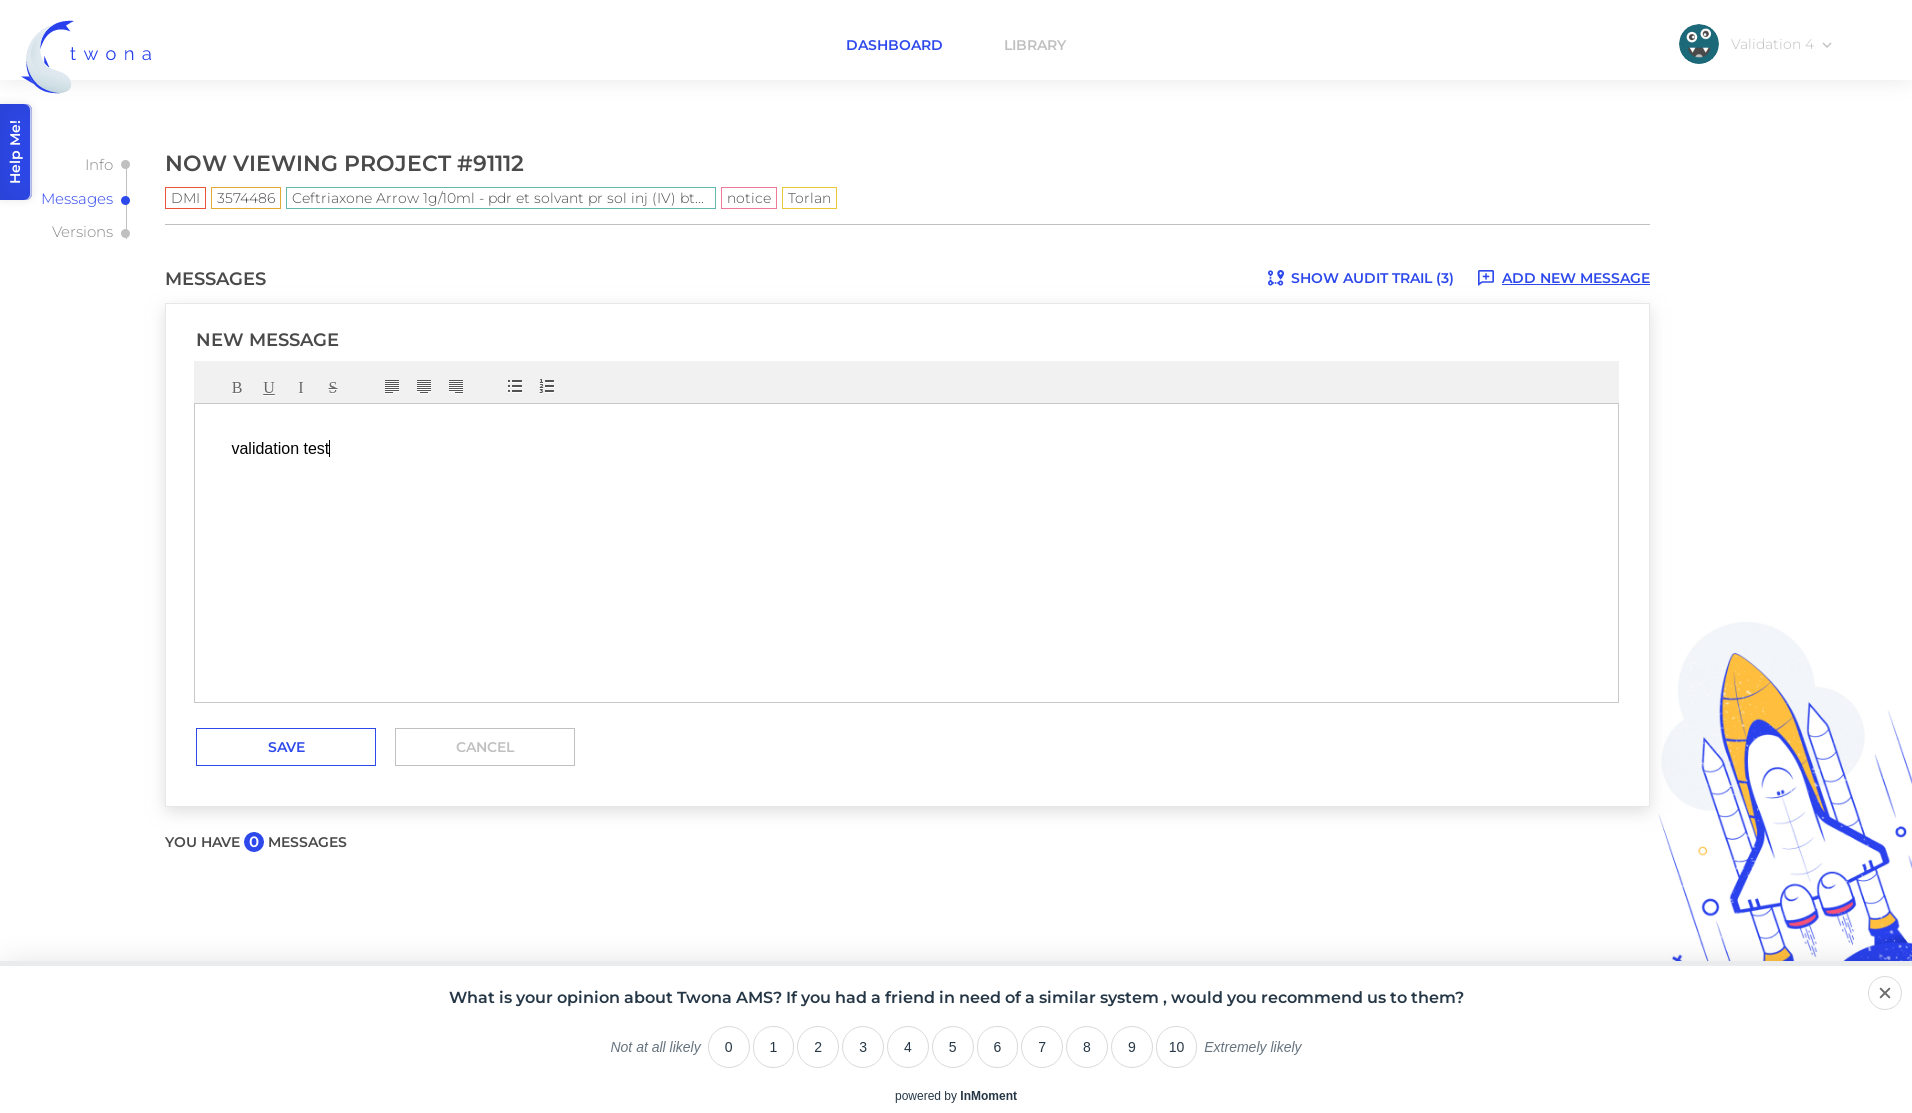Open the Validation 4 user dropdown
This screenshot has height=1113, width=1912.
point(1756,44)
